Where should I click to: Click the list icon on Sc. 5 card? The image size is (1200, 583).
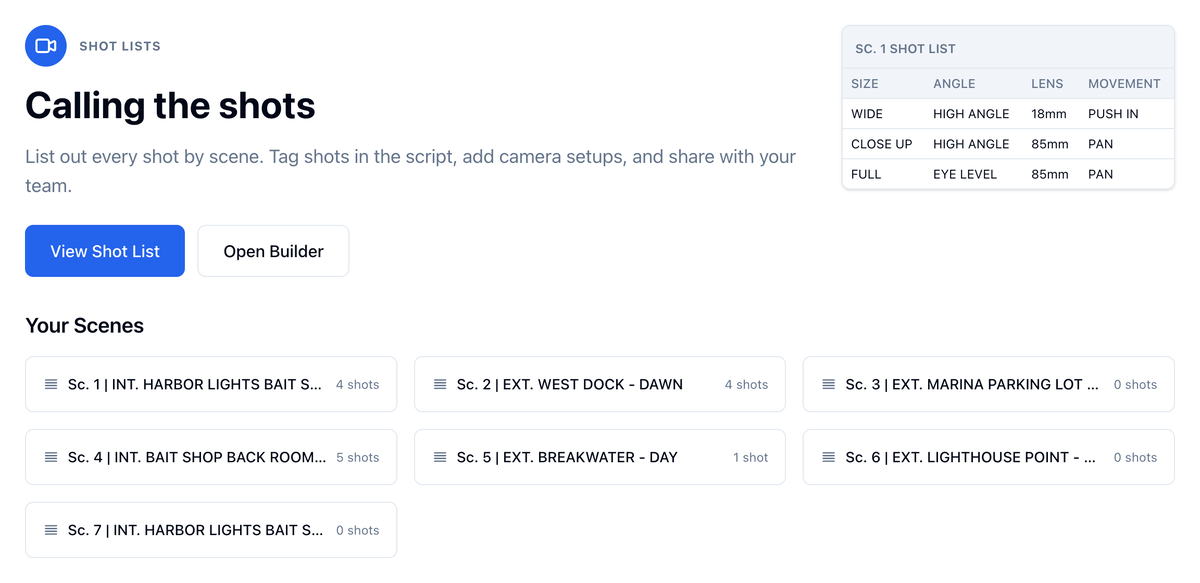(x=440, y=457)
